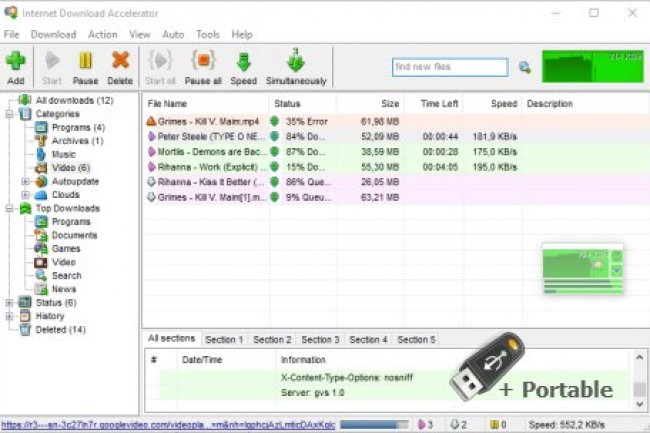Expand the Autoupdate tree node
The height and width of the screenshot is (433, 650).
coord(26,181)
